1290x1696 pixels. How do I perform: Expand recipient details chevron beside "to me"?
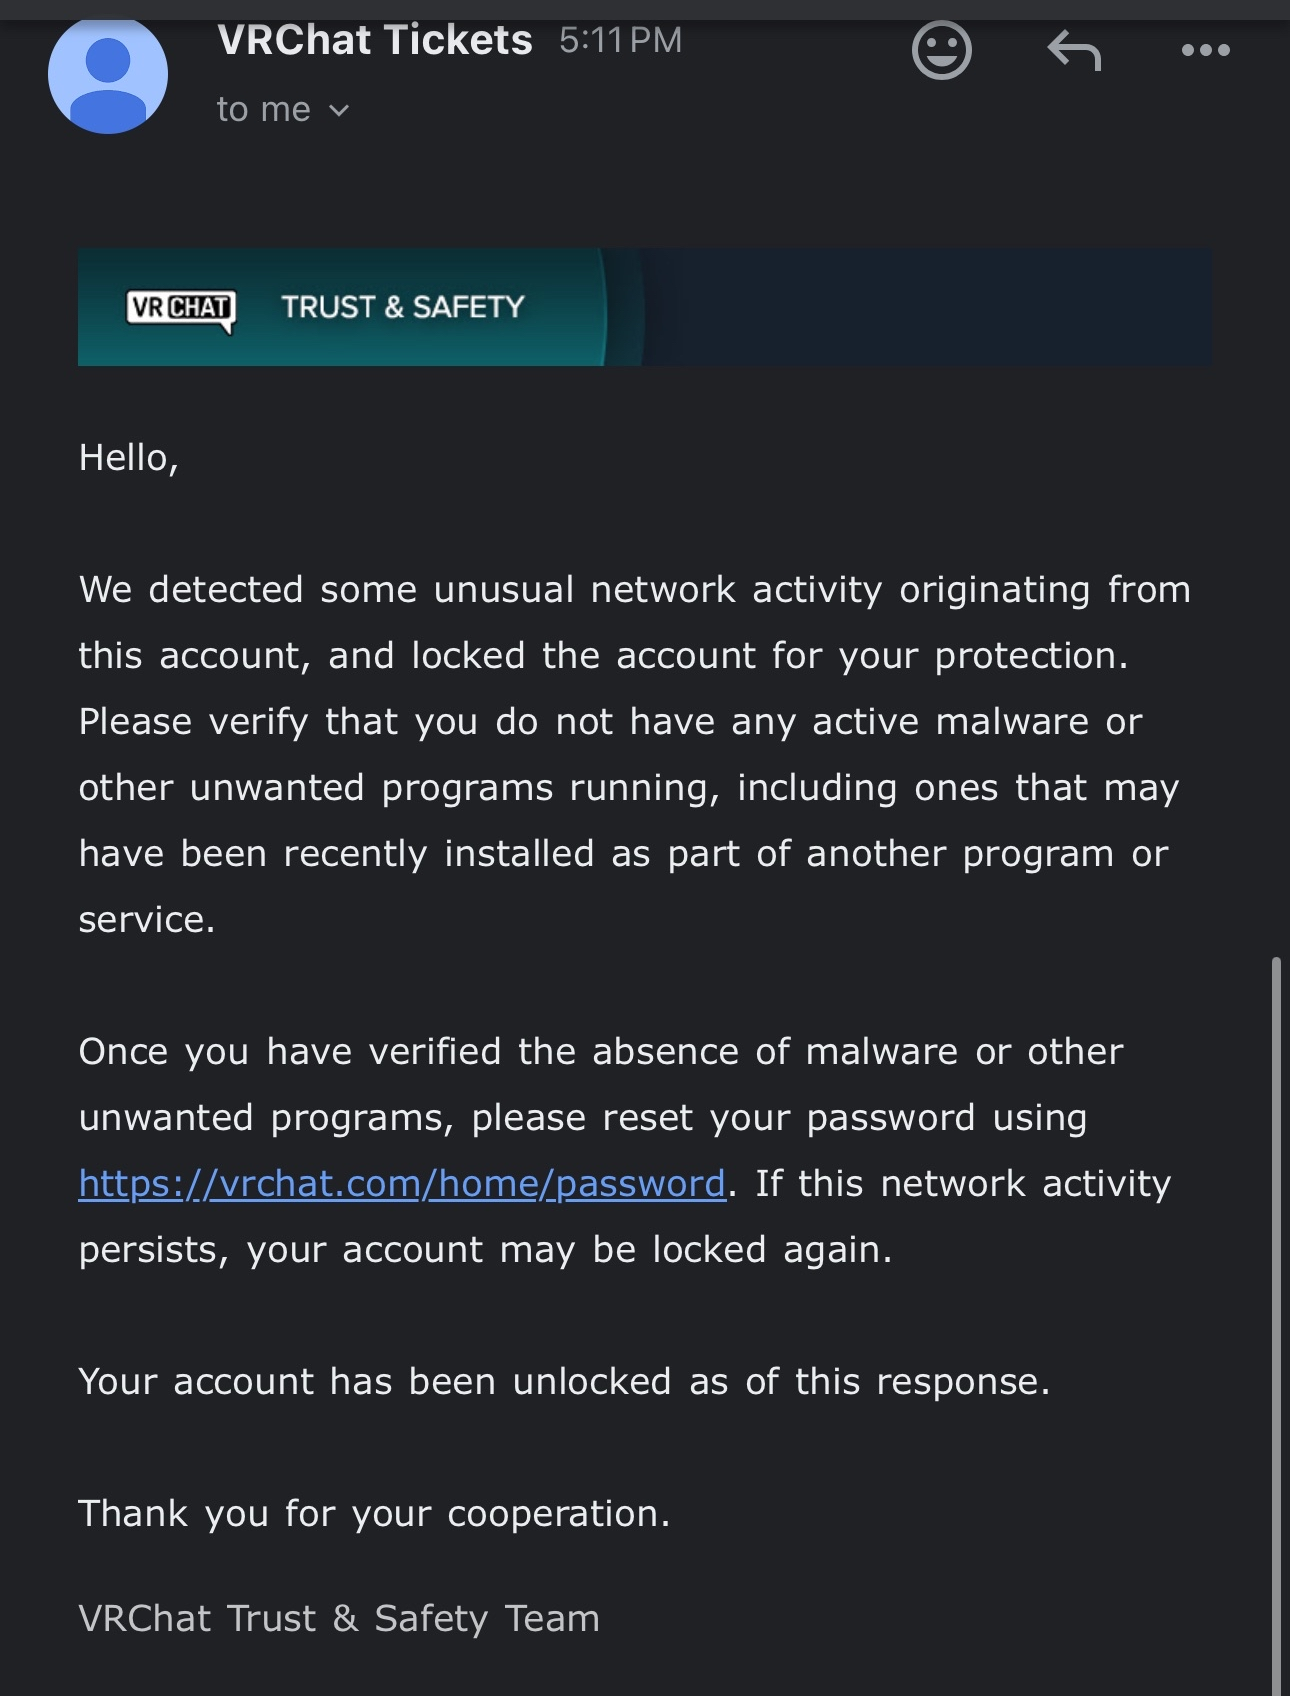(x=339, y=110)
